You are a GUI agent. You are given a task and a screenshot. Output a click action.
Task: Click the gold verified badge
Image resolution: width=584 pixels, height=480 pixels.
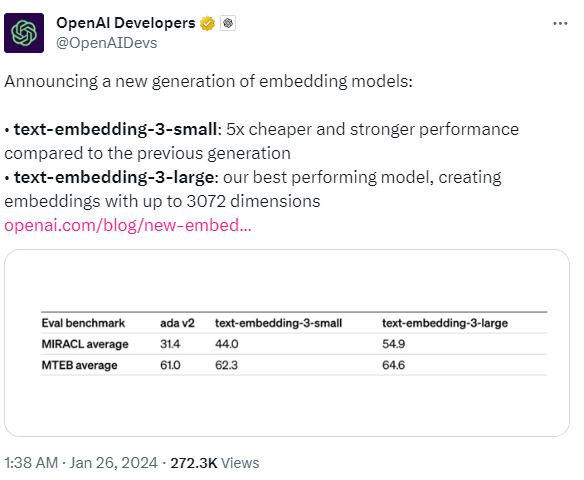coord(207,23)
